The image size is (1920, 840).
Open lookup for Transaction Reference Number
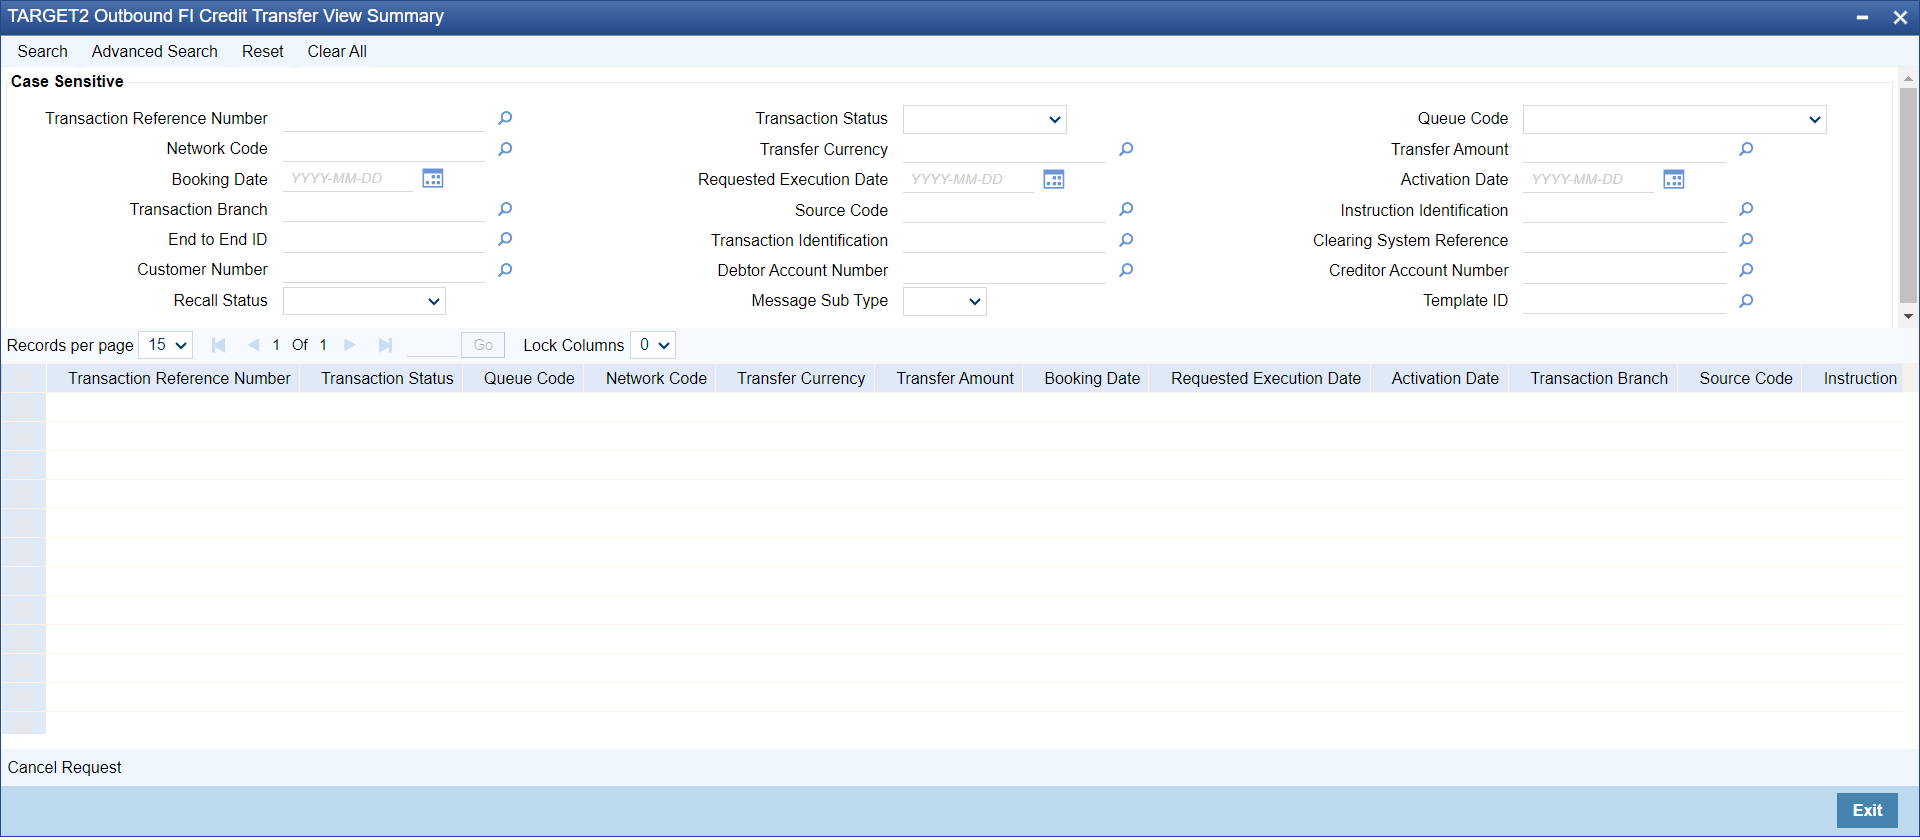coord(505,119)
